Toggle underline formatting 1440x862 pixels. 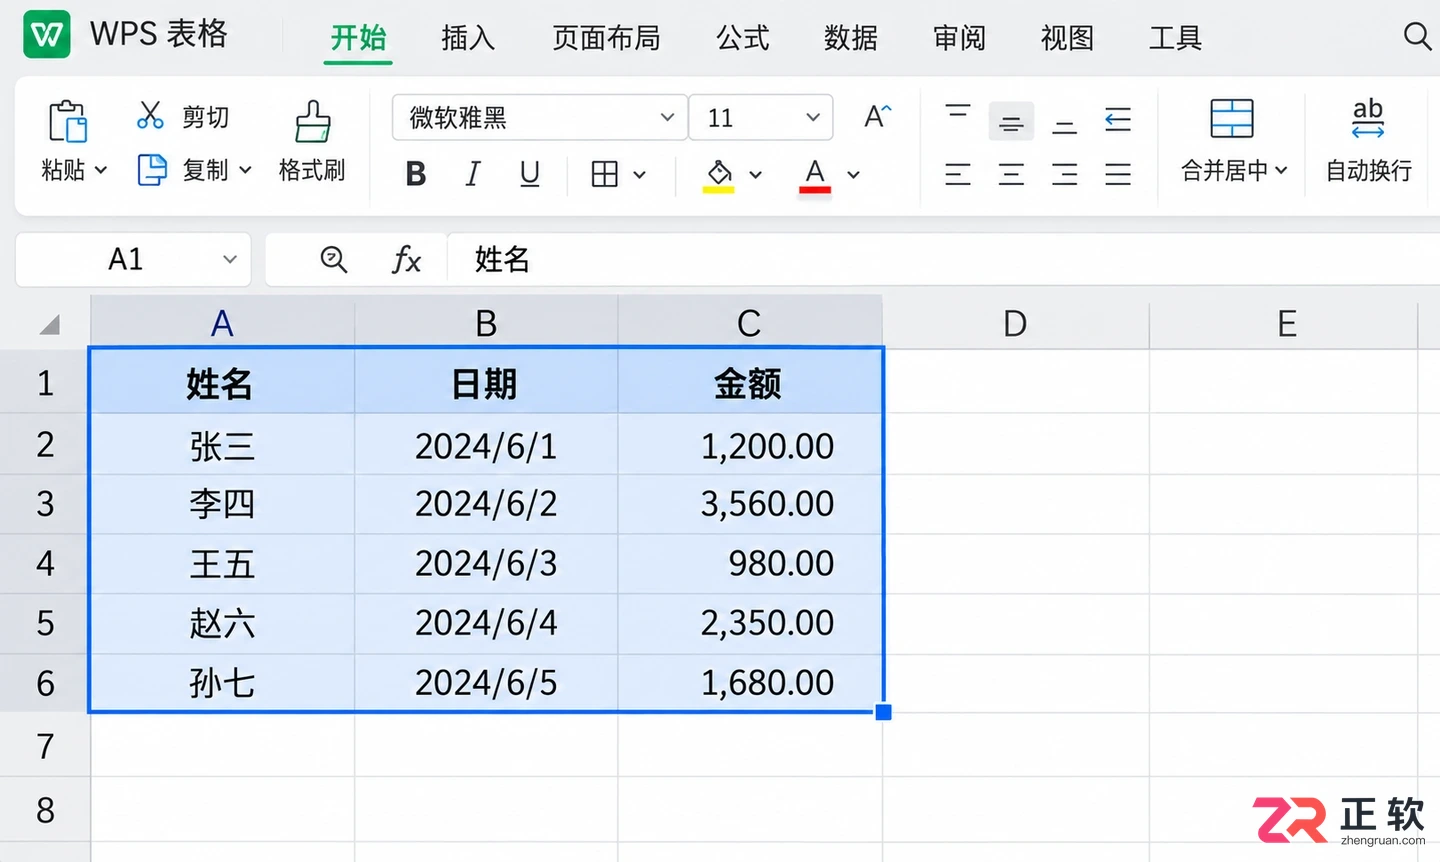pyautogui.click(x=530, y=174)
